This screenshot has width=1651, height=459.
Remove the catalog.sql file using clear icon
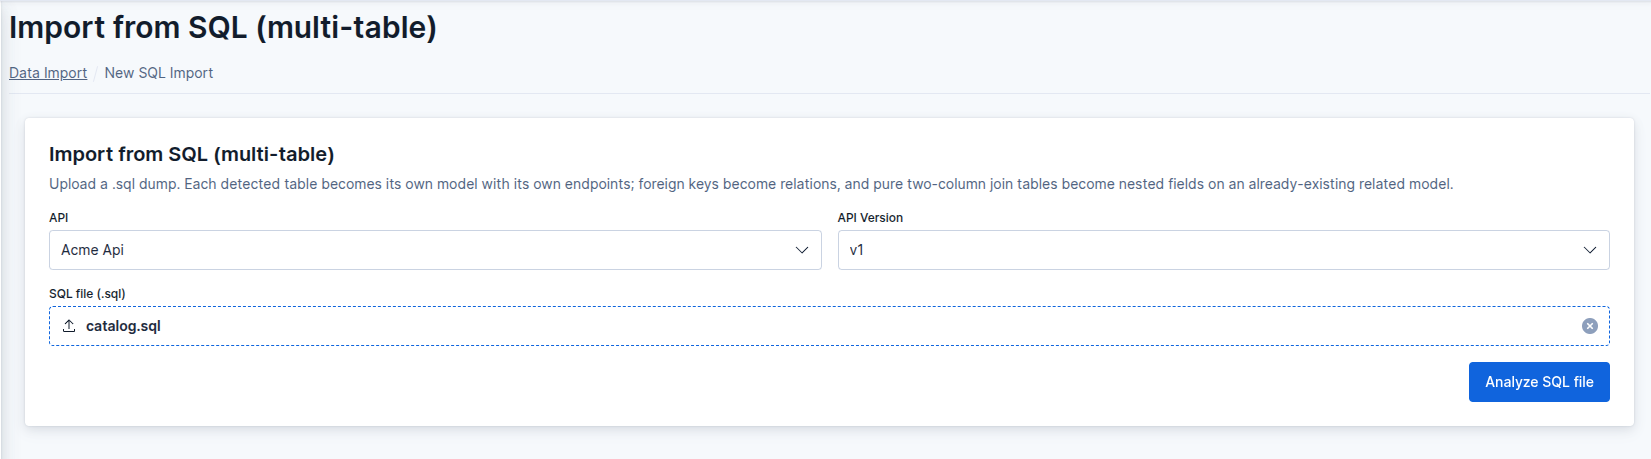pos(1589,326)
